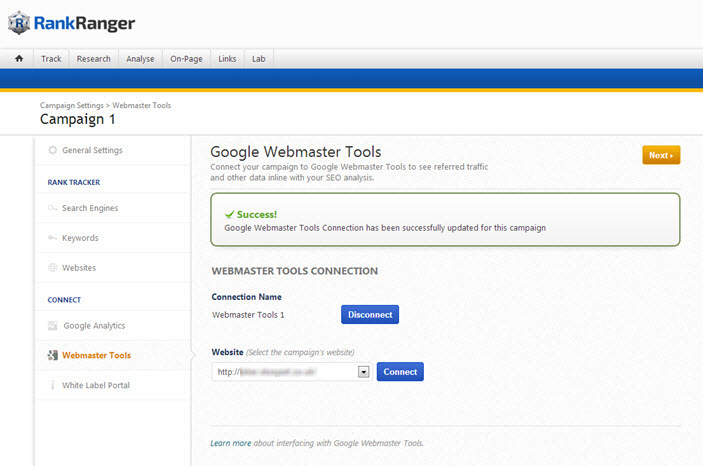This screenshot has height=466, width=703.
Task: Click the 'Connection Name' label
Action: coord(247,297)
